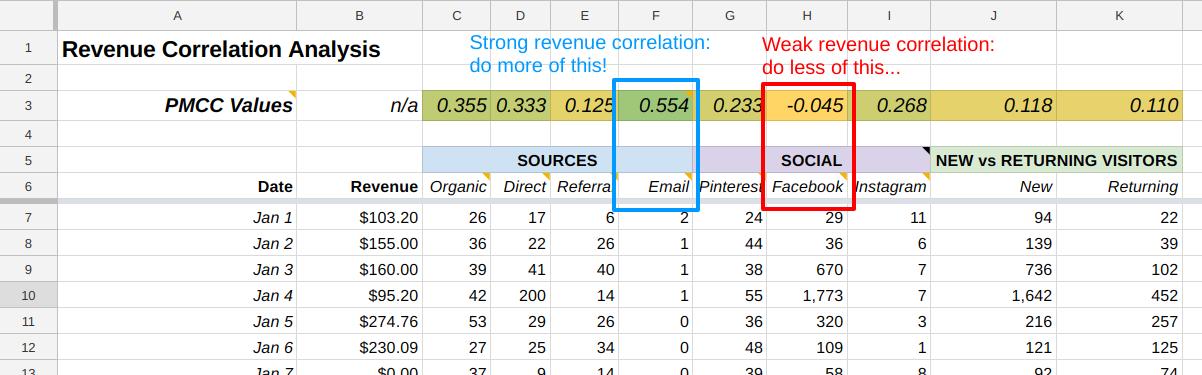Select row 10 header
1202x375 pixels.
coord(27,295)
